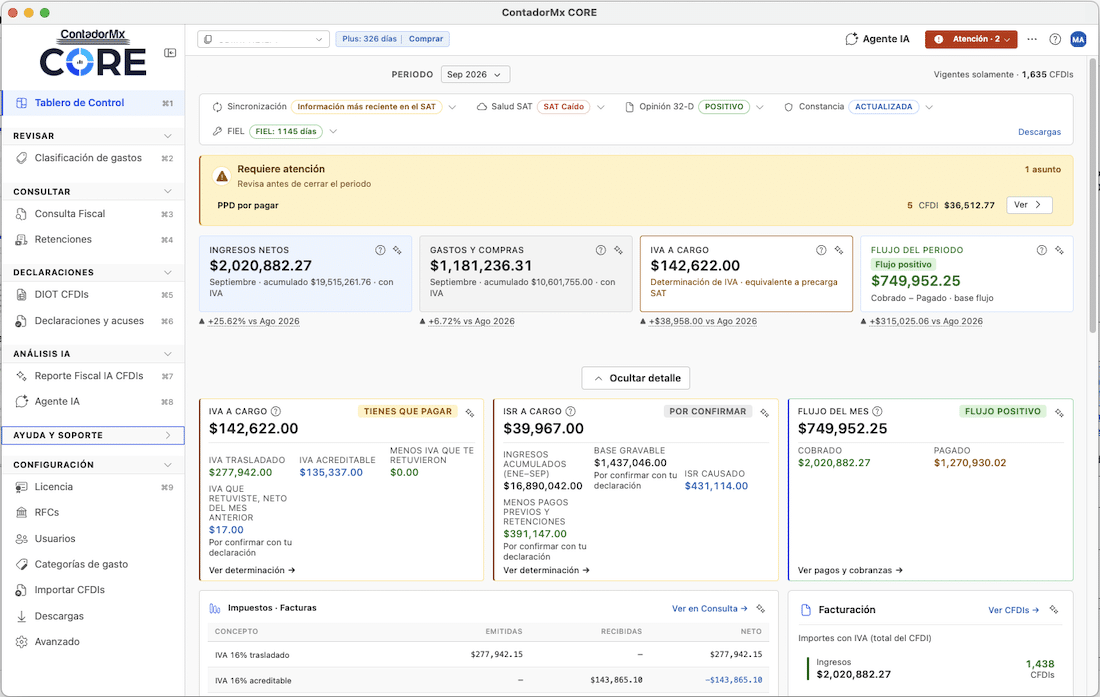Open Ver determinación link under ISR a Cargo

[546, 570]
